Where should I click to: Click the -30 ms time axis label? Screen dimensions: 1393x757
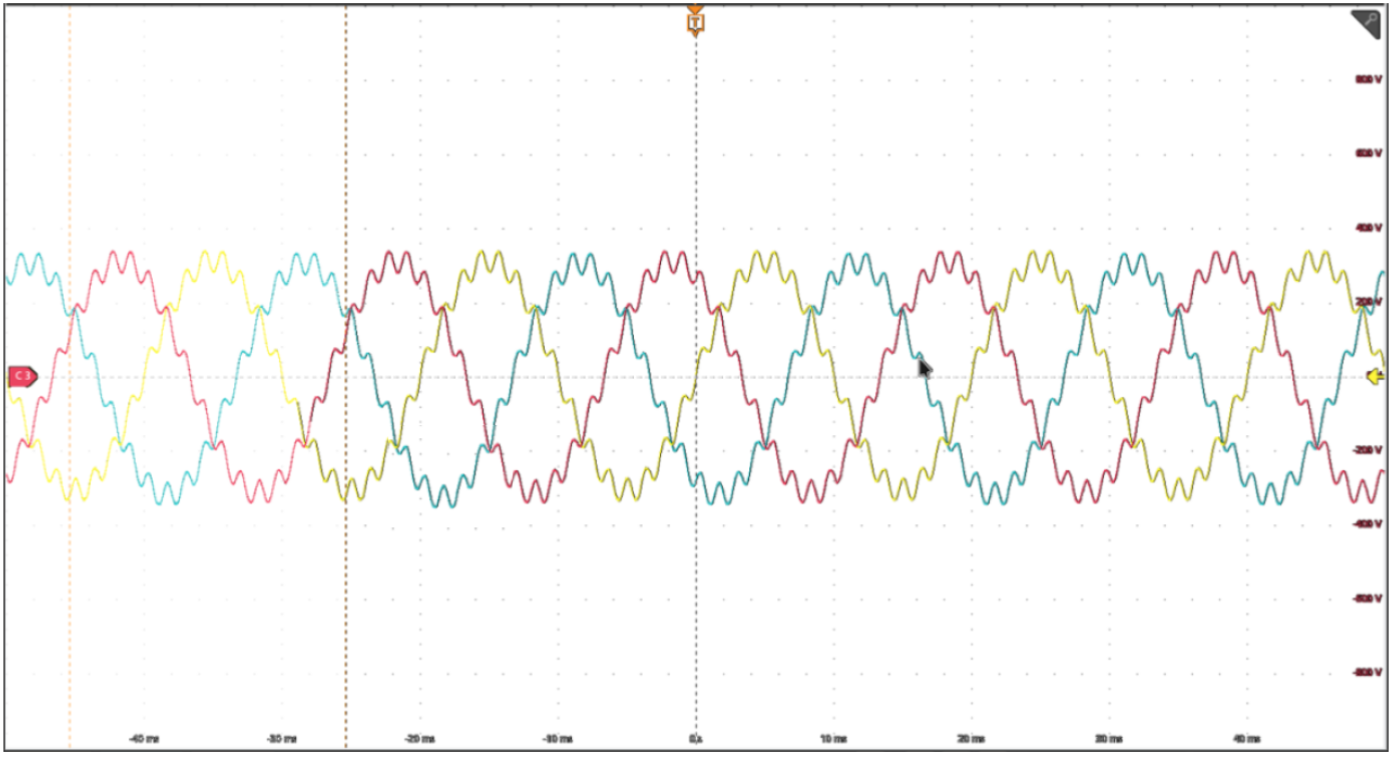coord(282,739)
